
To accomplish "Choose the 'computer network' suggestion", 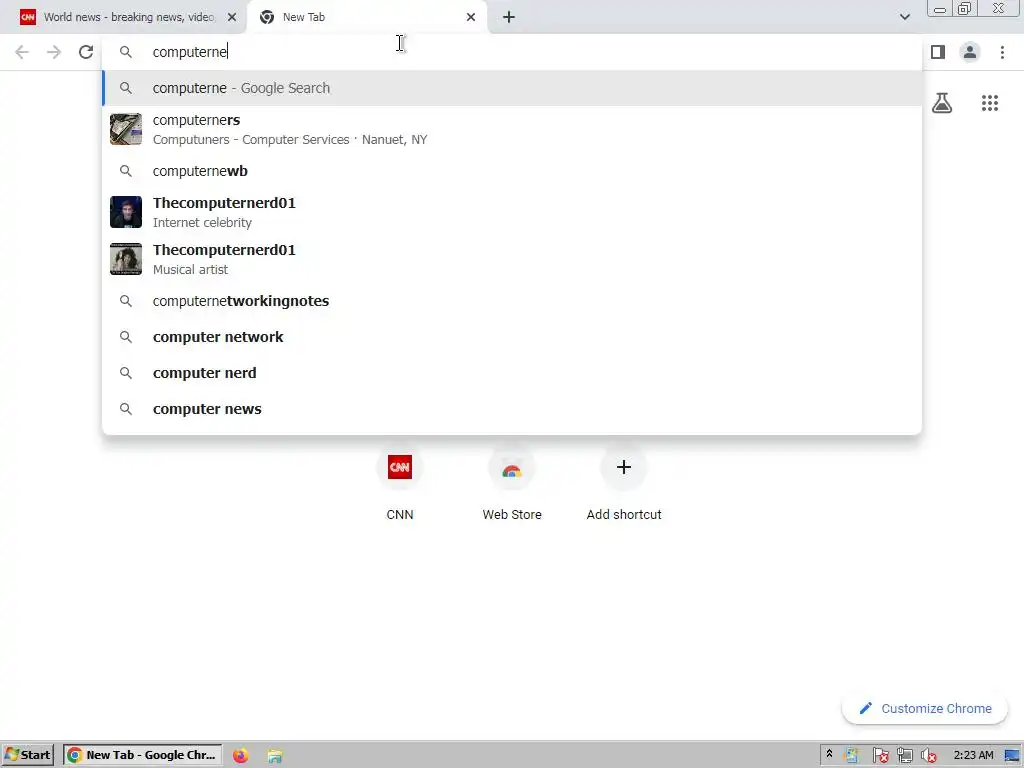I will click(512, 337).
